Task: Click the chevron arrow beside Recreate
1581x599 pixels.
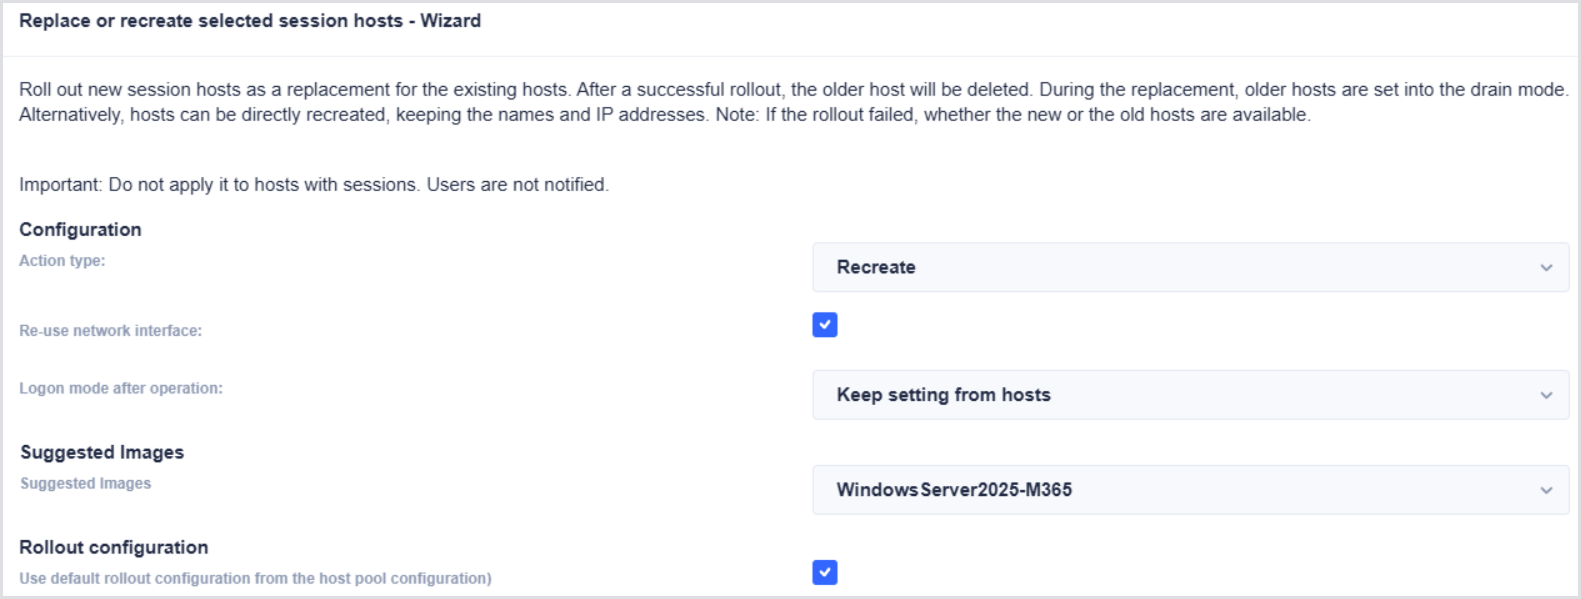Action: point(1546,268)
